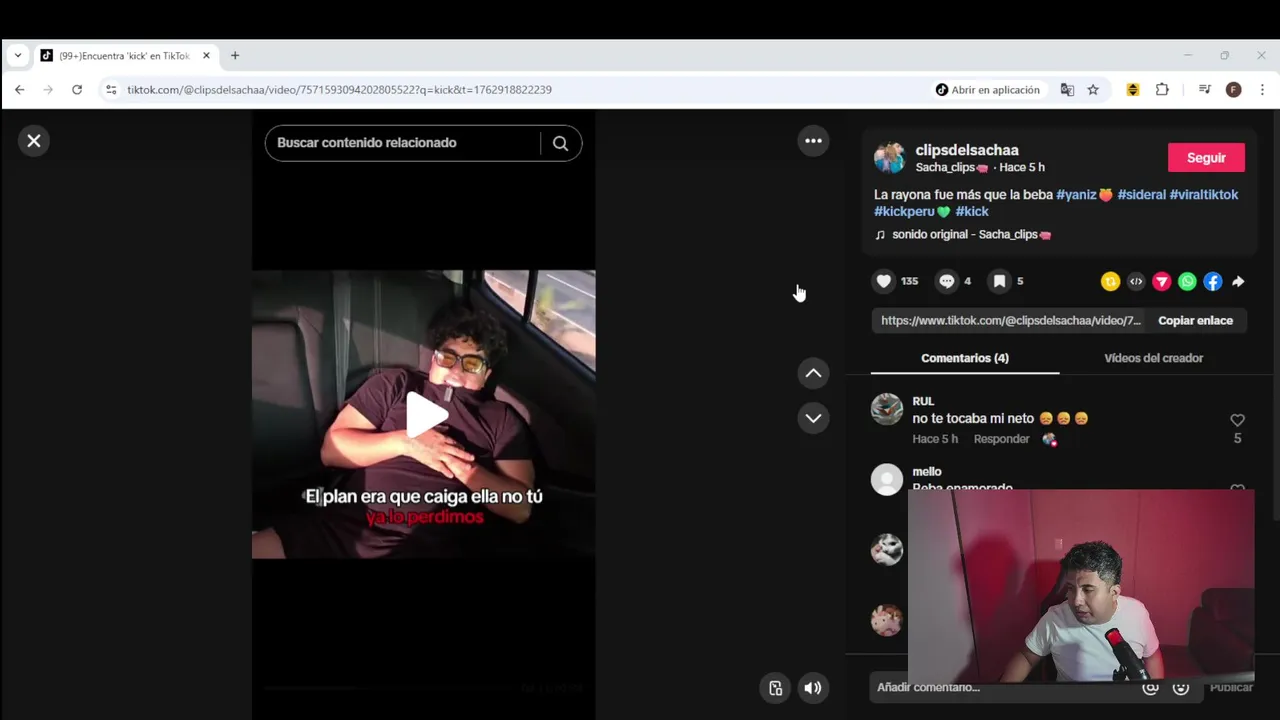The height and width of the screenshot is (720, 1280).
Task: Bookmark this page with star icon
Action: click(x=1093, y=90)
